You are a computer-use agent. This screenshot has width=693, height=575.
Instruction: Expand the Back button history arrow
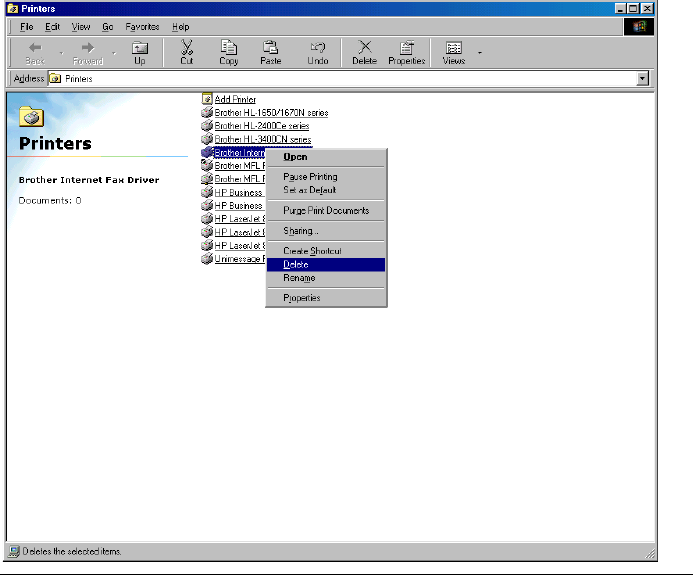tap(60, 52)
